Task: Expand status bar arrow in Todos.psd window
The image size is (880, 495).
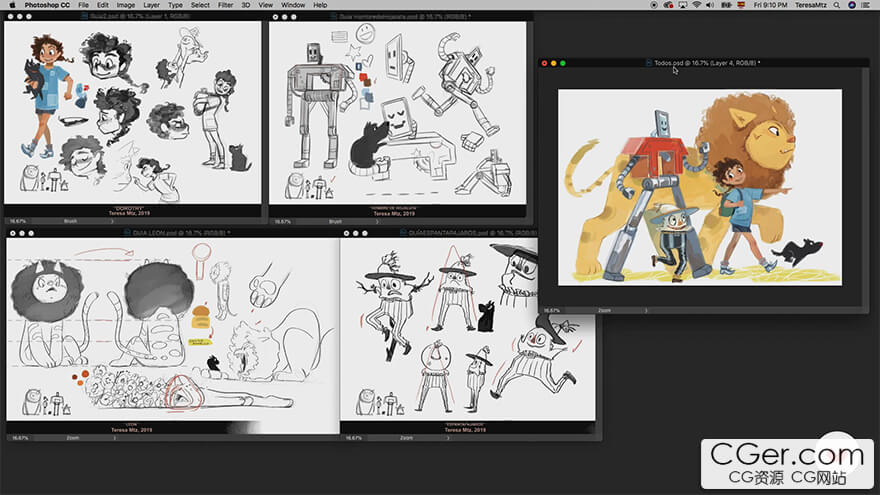Action: 645,310
